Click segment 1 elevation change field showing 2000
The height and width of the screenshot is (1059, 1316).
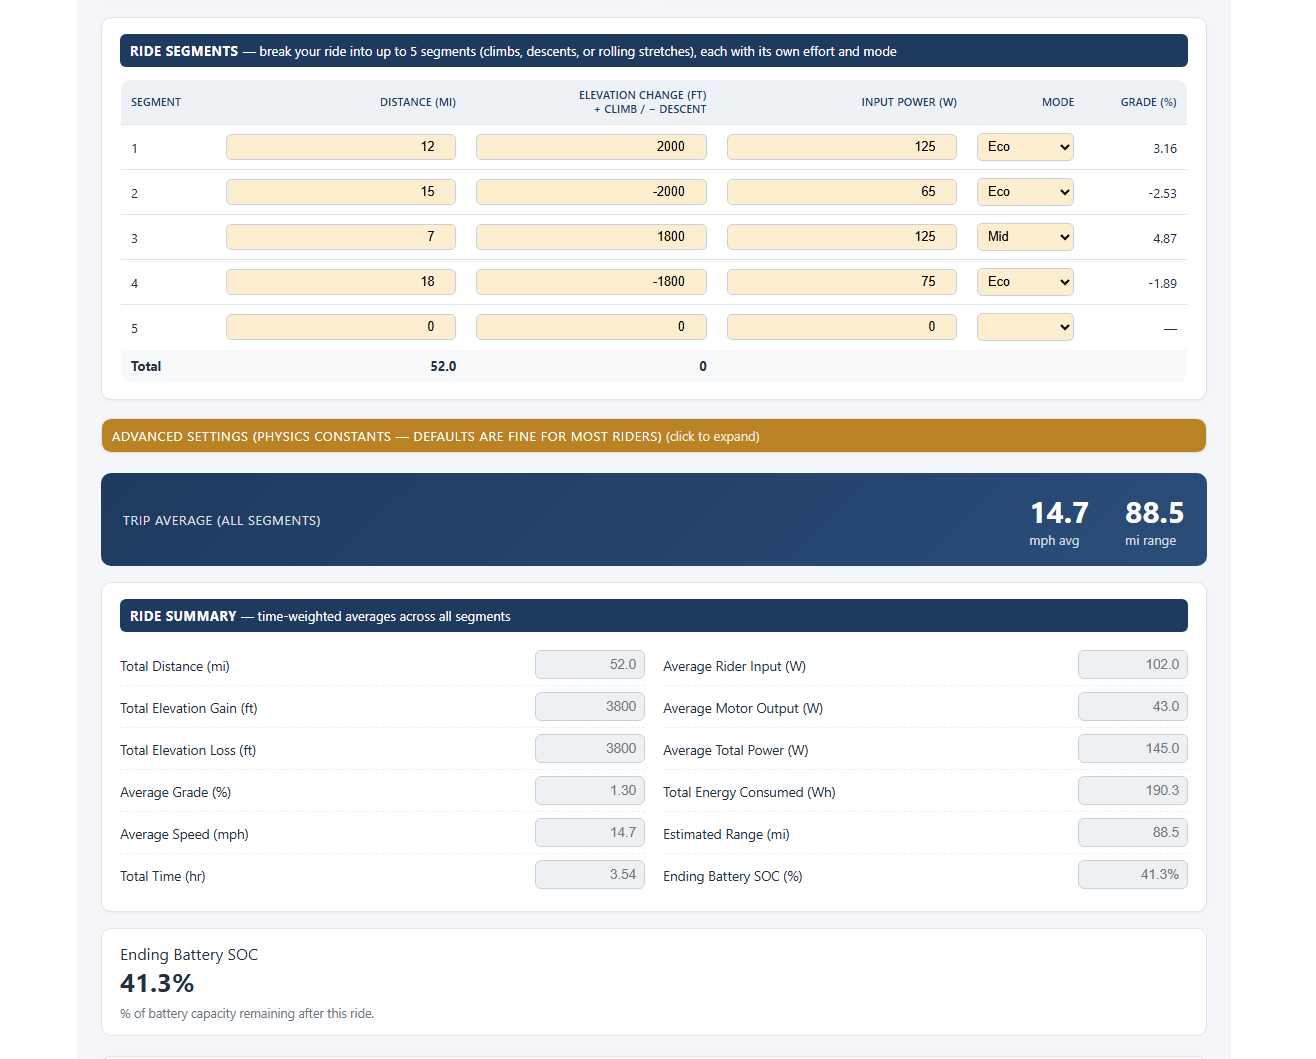[591, 147]
